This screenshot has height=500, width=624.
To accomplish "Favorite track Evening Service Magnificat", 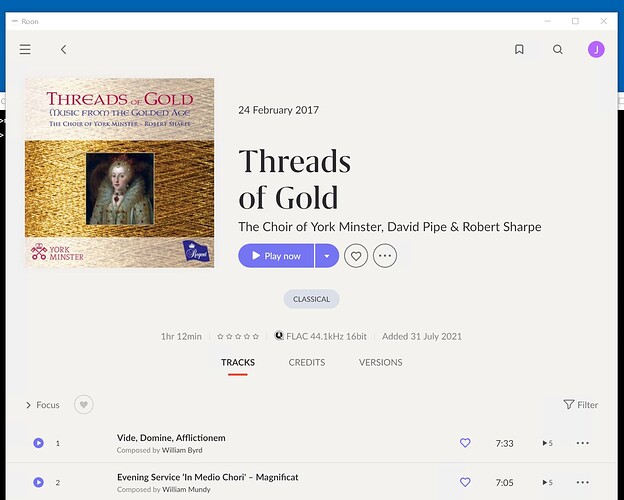I will 465,482.
